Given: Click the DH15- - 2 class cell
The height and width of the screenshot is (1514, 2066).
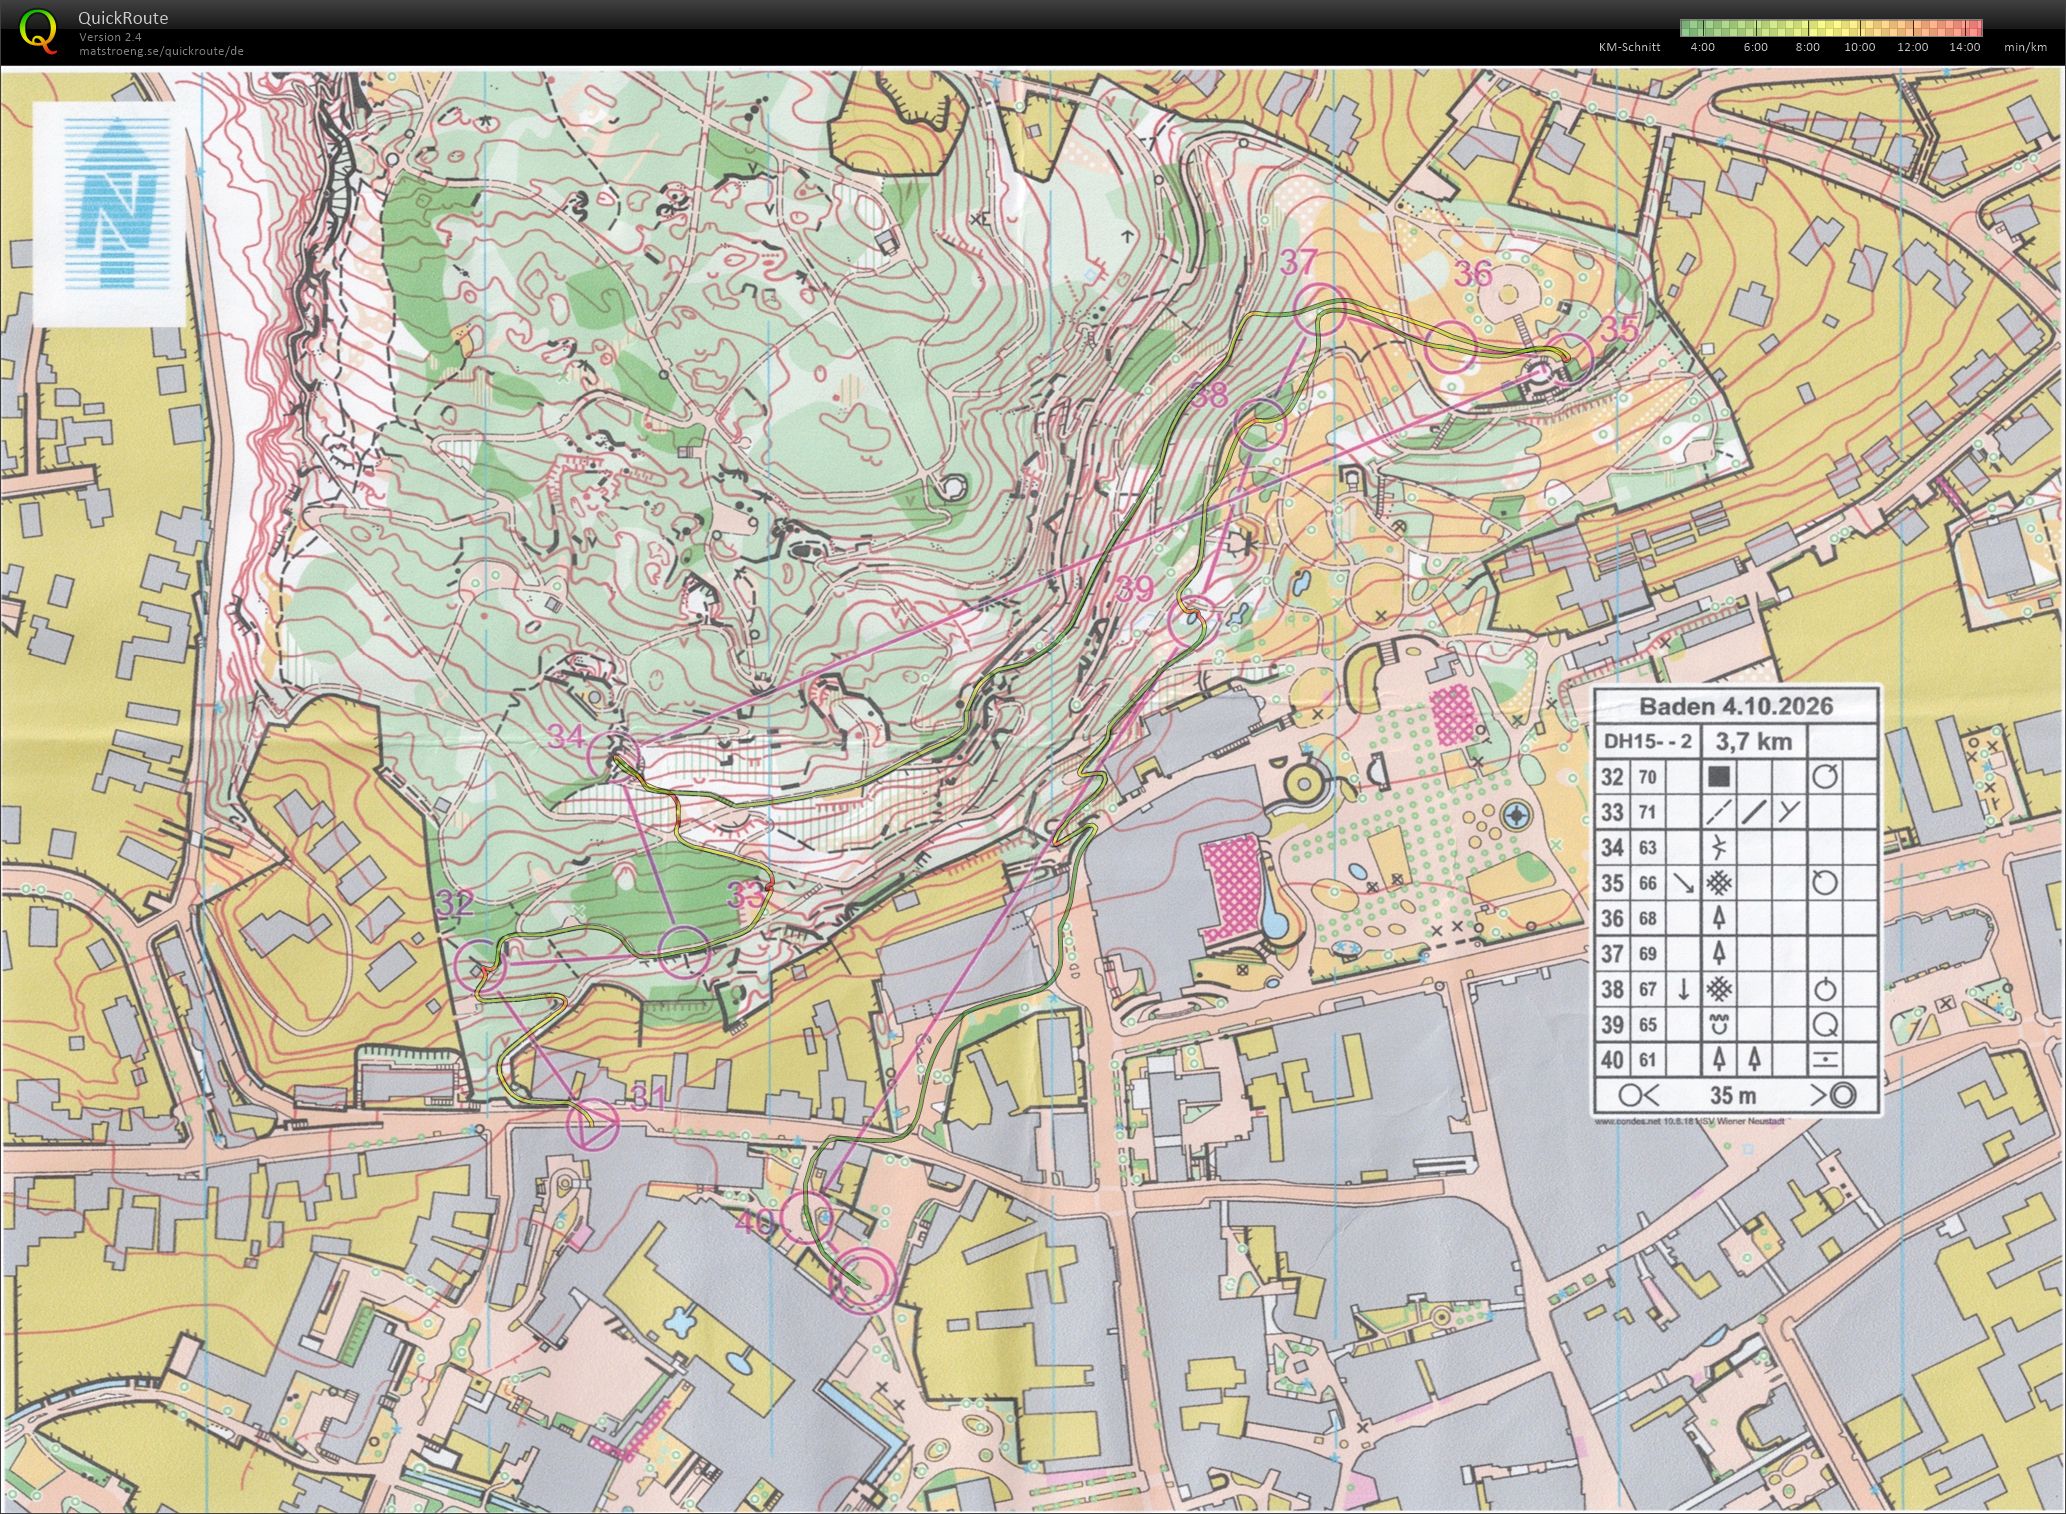Looking at the screenshot, I should tap(1647, 741).
